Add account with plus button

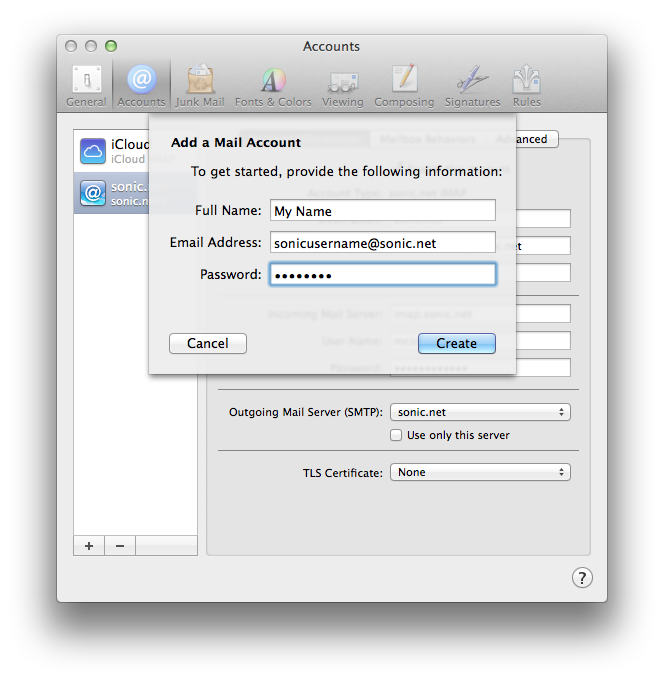[x=89, y=545]
